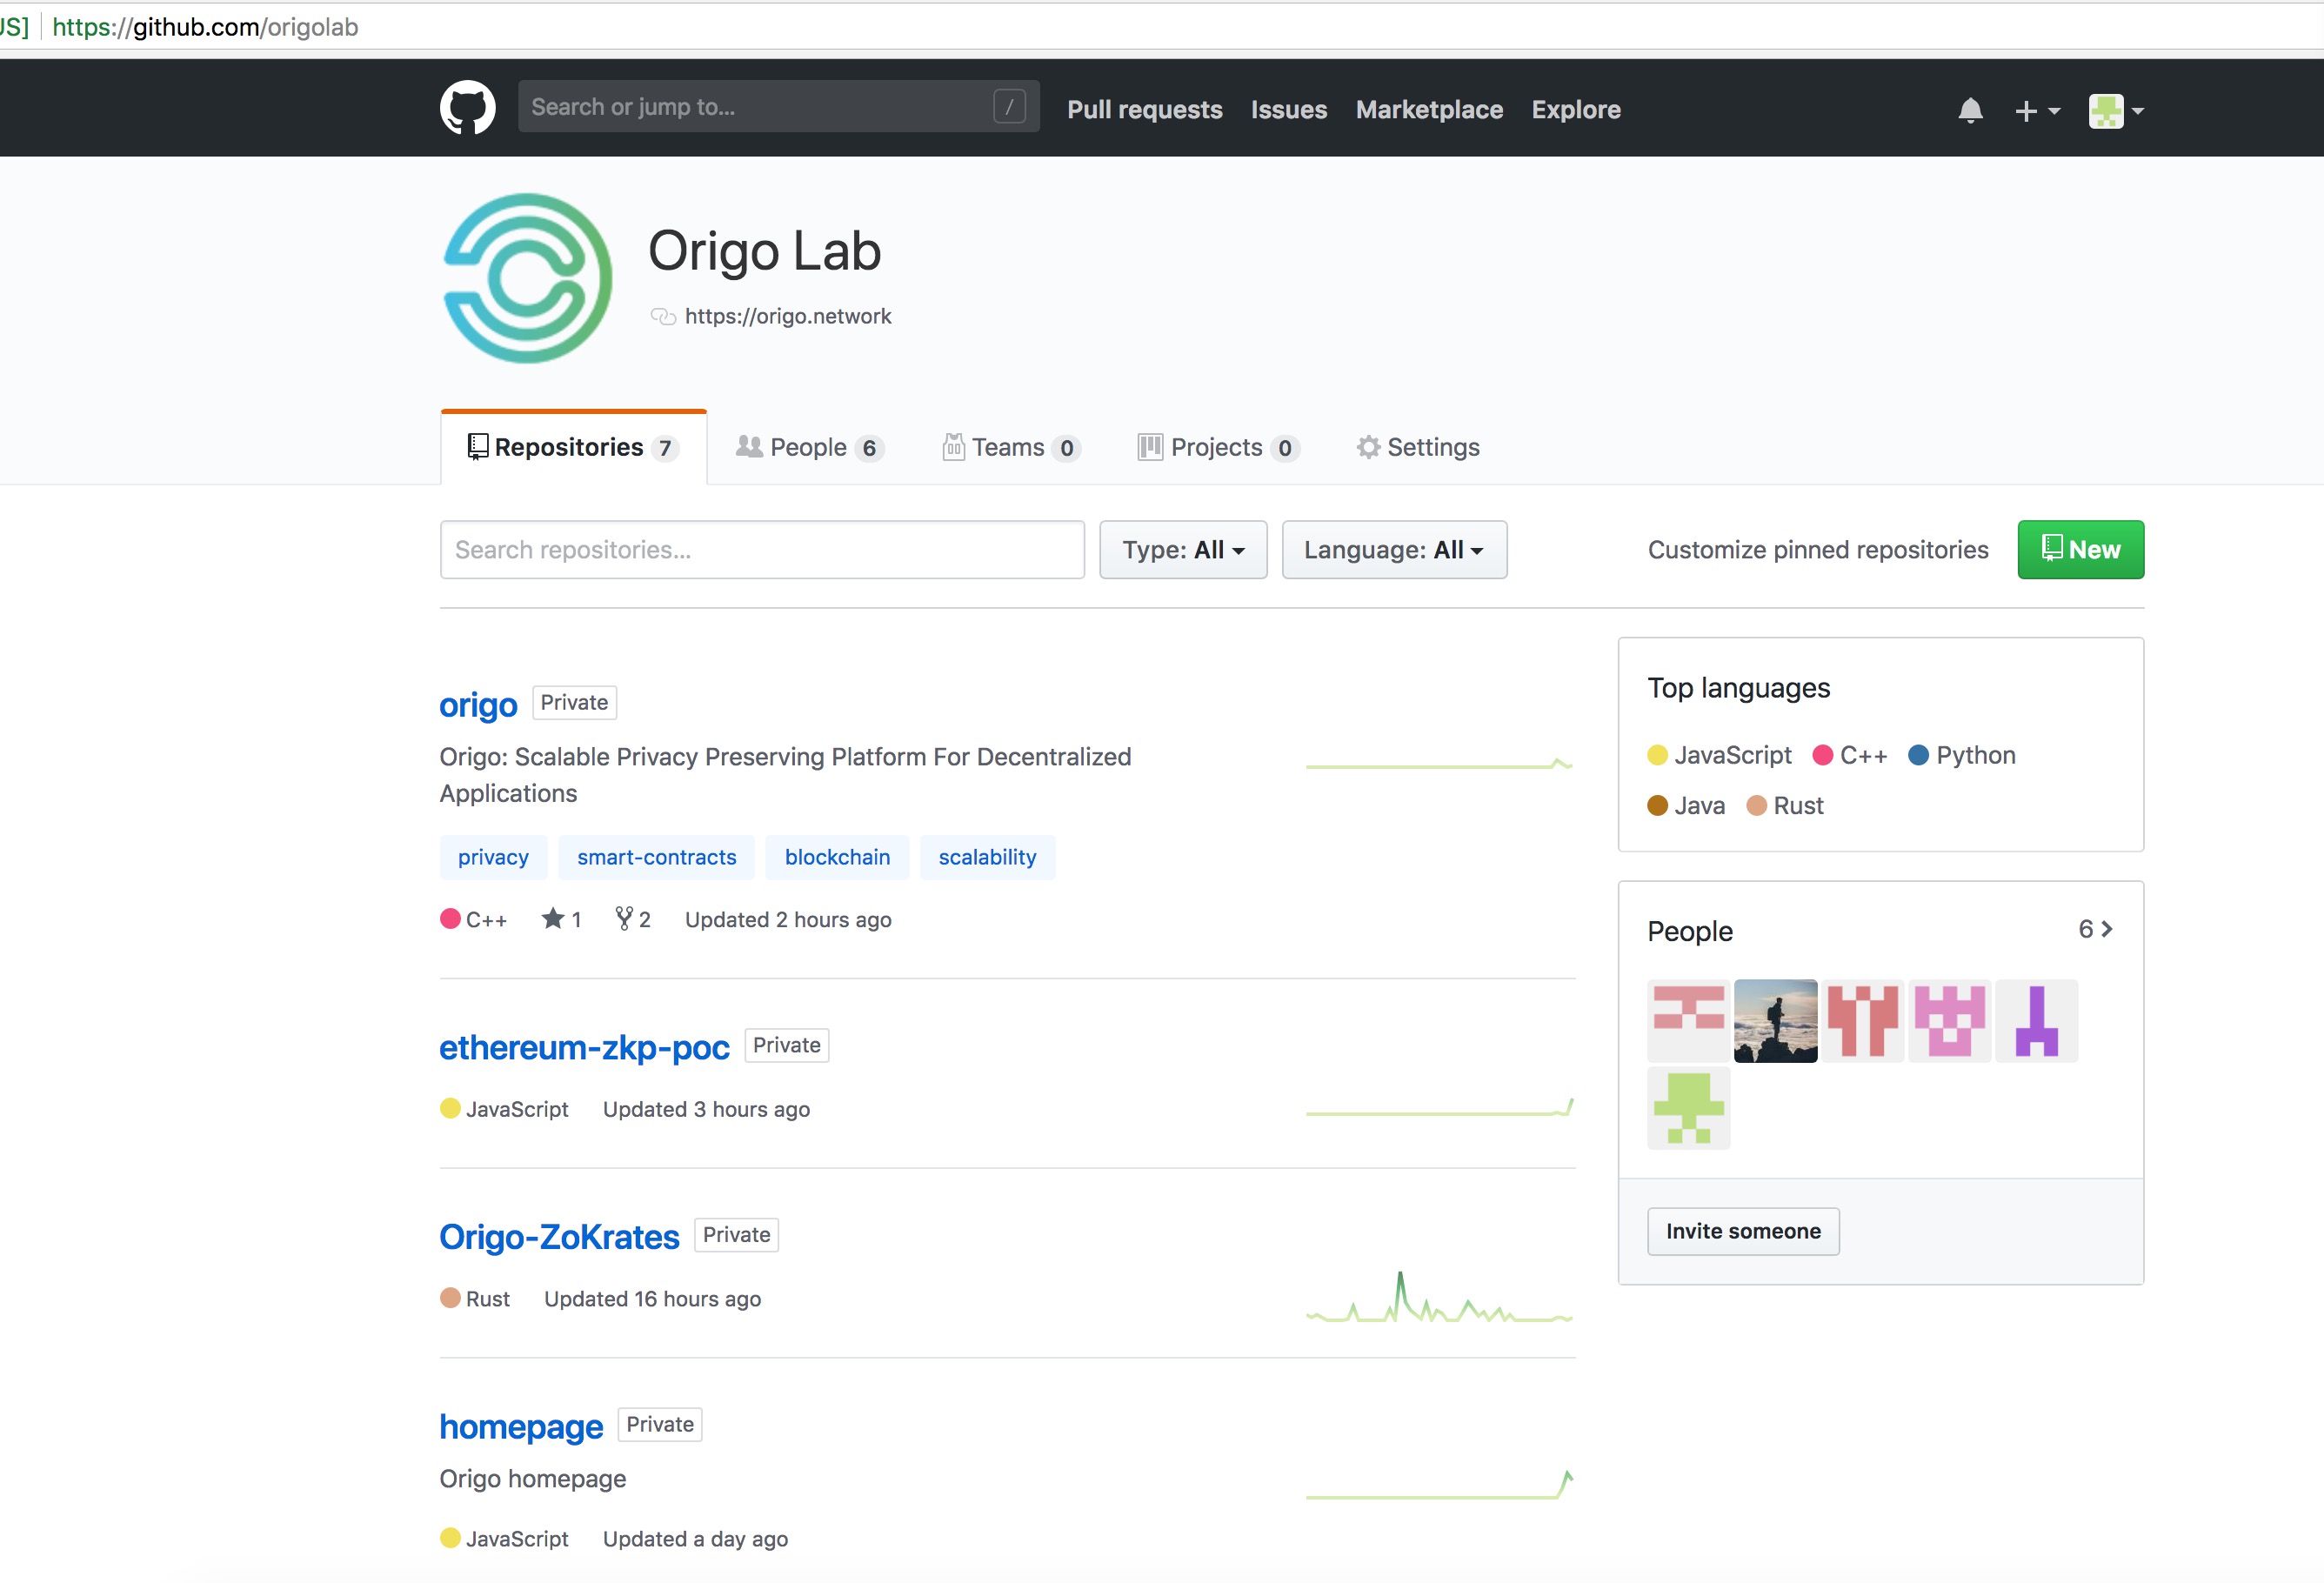The image size is (2324, 1583).
Task: Switch to the Projects tab
Action: (1218, 447)
